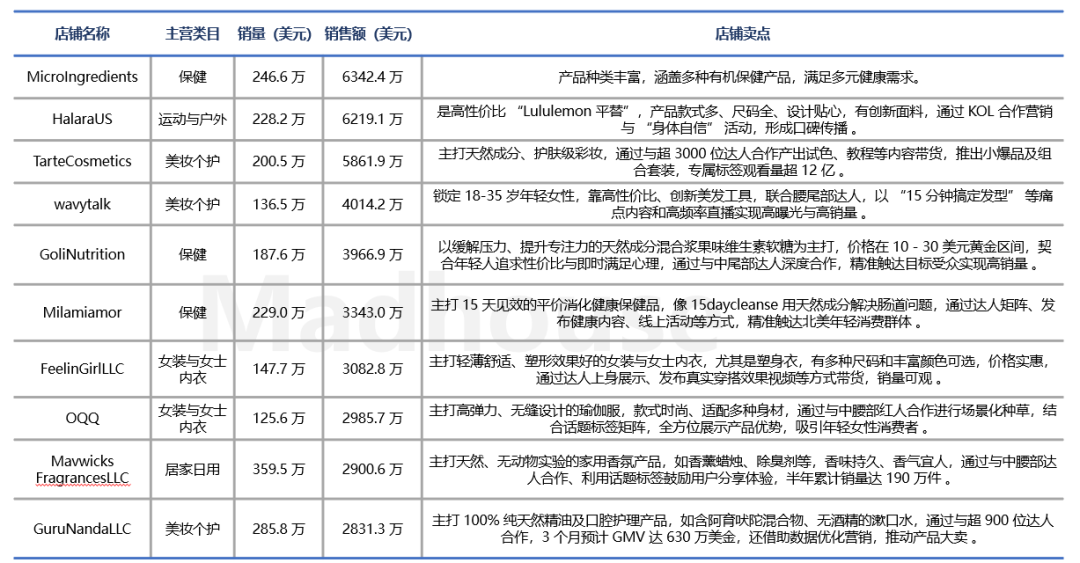Click the 店铺卖点 column header

tap(742, 34)
